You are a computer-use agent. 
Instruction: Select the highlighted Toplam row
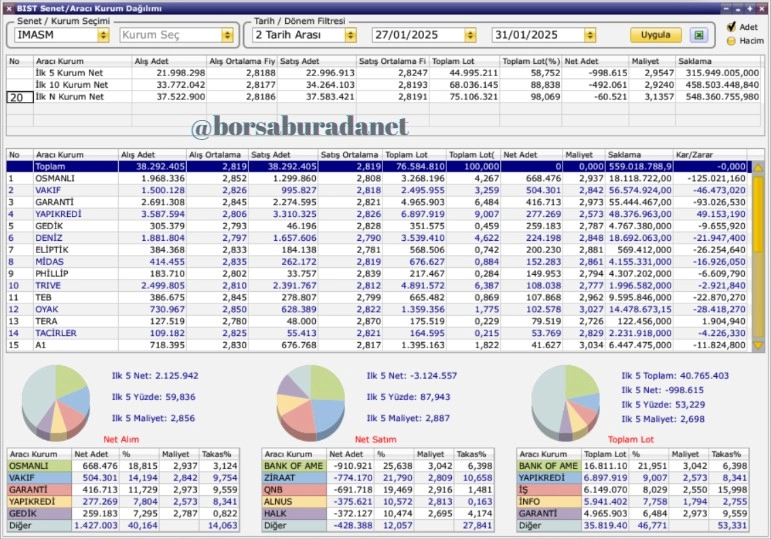point(379,167)
